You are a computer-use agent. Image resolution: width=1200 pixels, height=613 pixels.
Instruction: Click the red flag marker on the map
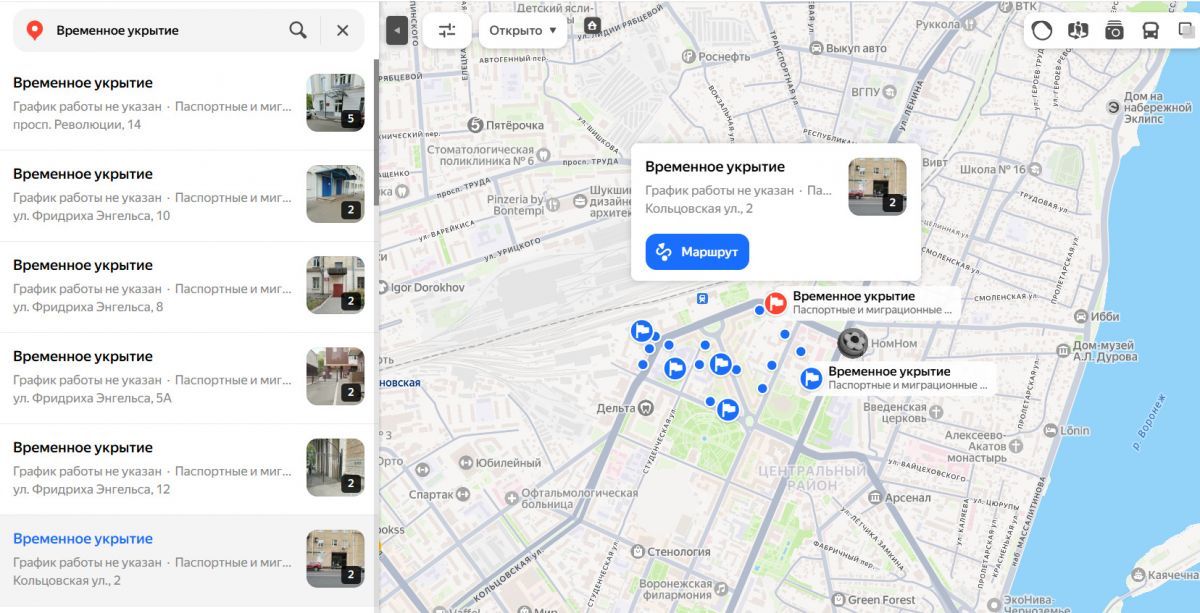[776, 303]
